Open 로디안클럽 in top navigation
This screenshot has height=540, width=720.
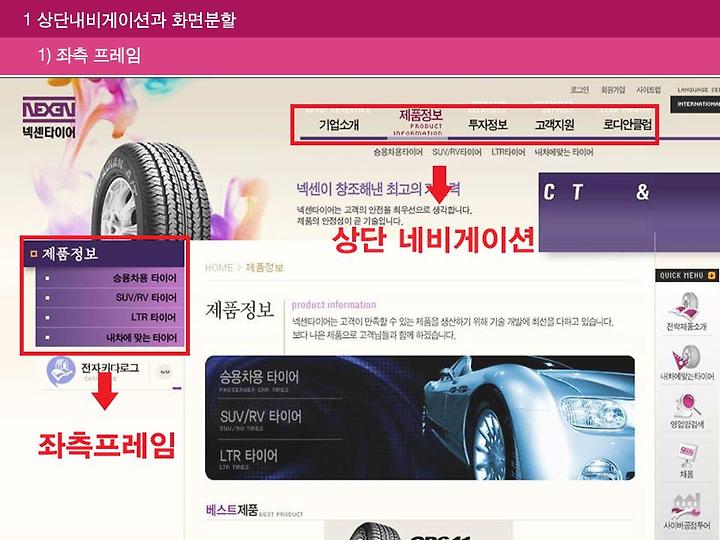tap(627, 124)
